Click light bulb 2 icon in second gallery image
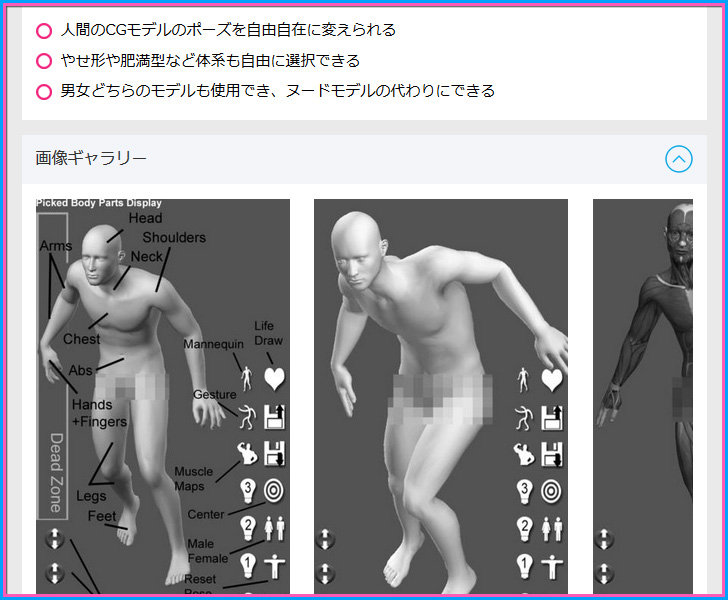728x600 pixels. [x=524, y=529]
